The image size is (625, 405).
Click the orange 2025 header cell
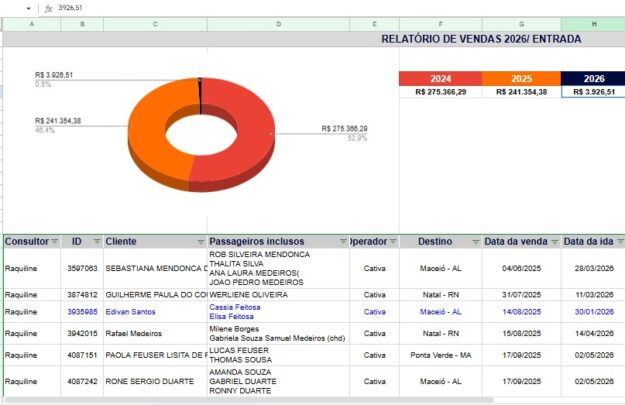point(520,78)
